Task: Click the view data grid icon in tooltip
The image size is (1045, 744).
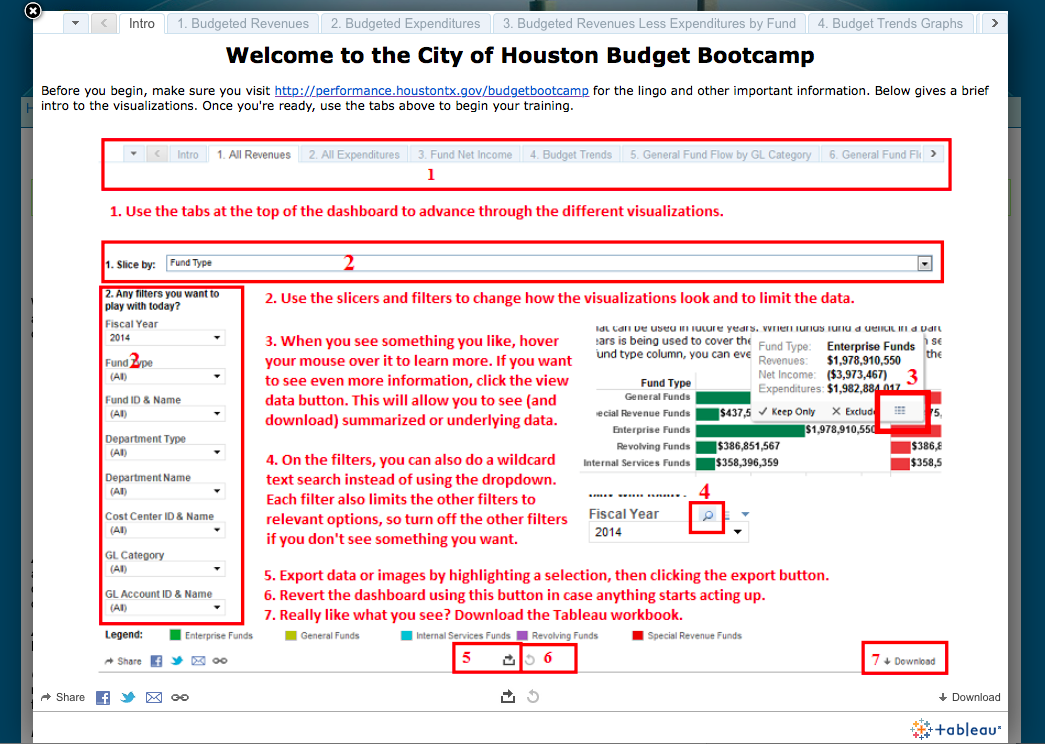Action: tap(900, 411)
